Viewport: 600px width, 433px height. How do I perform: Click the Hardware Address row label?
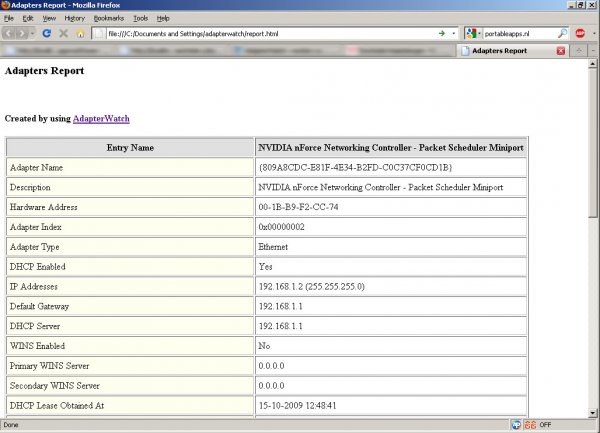(44, 207)
